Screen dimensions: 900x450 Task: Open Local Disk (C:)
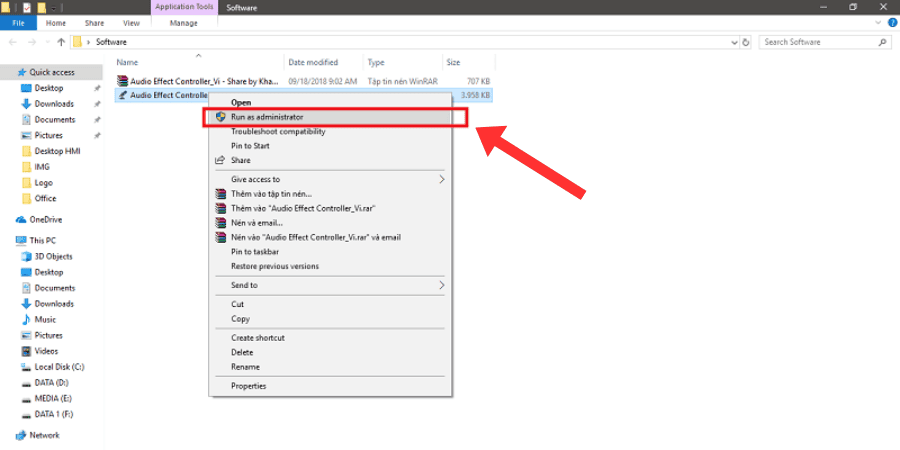point(59,367)
